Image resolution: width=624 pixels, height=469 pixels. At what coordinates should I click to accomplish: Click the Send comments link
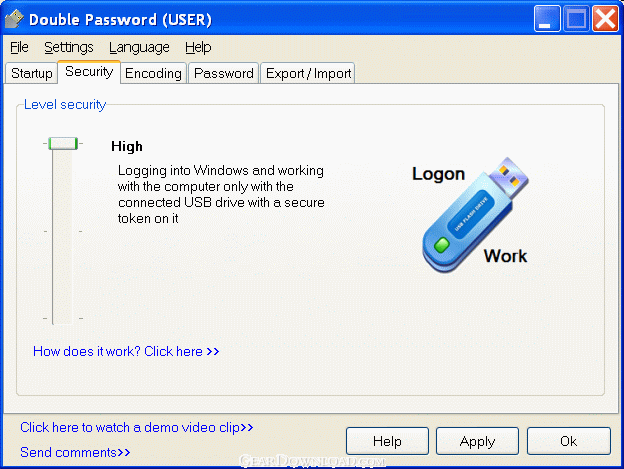(x=75, y=452)
